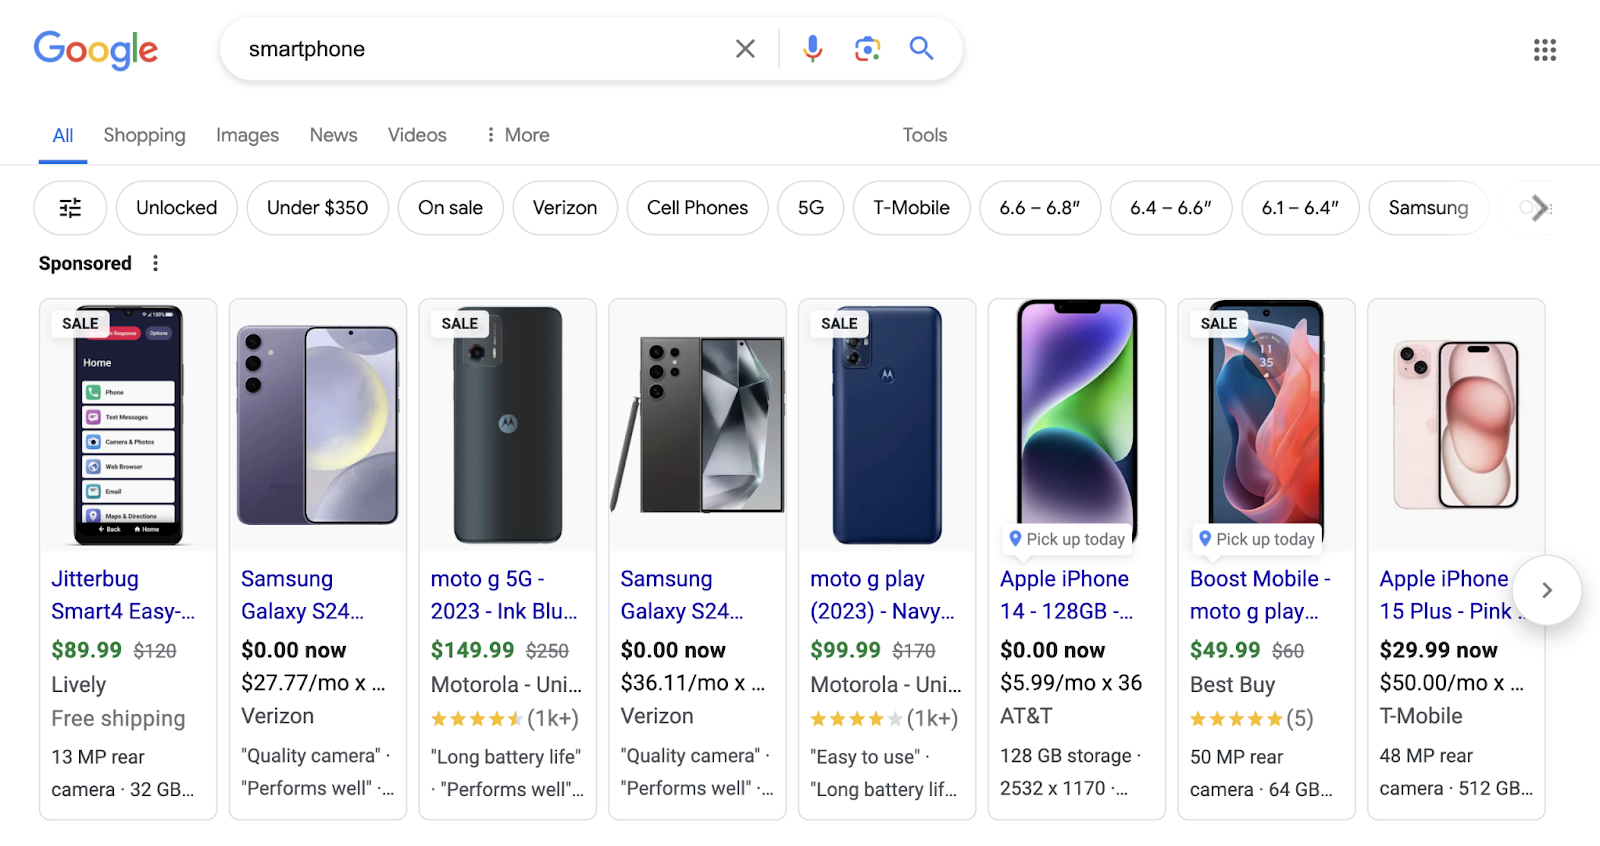Toggle the On sale filter
1600x846 pixels.
click(x=450, y=208)
